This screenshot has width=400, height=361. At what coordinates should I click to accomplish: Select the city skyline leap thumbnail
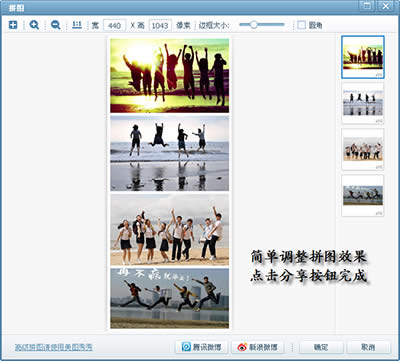click(363, 195)
